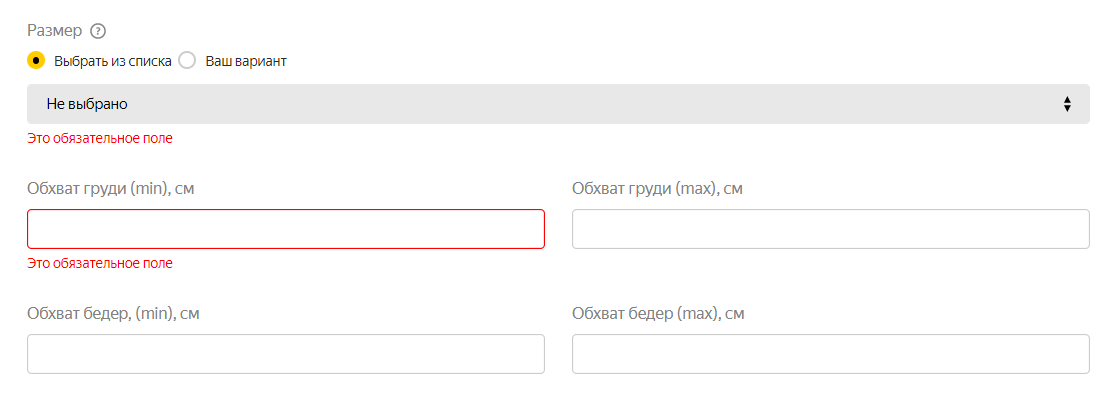
Task: Focus the "Обхват бедер, (min), см" input field
Action: coord(286,354)
